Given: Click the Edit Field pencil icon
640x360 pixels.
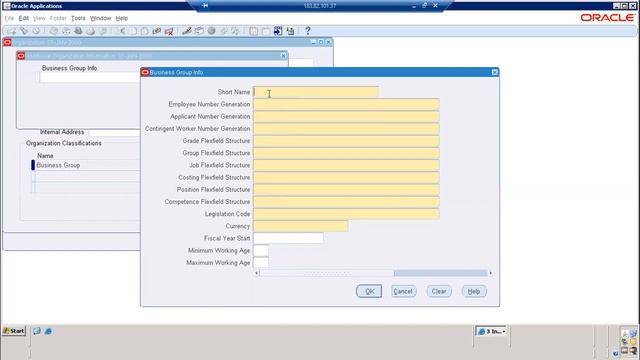Looking at the screenshot, I should coord(187,31).
